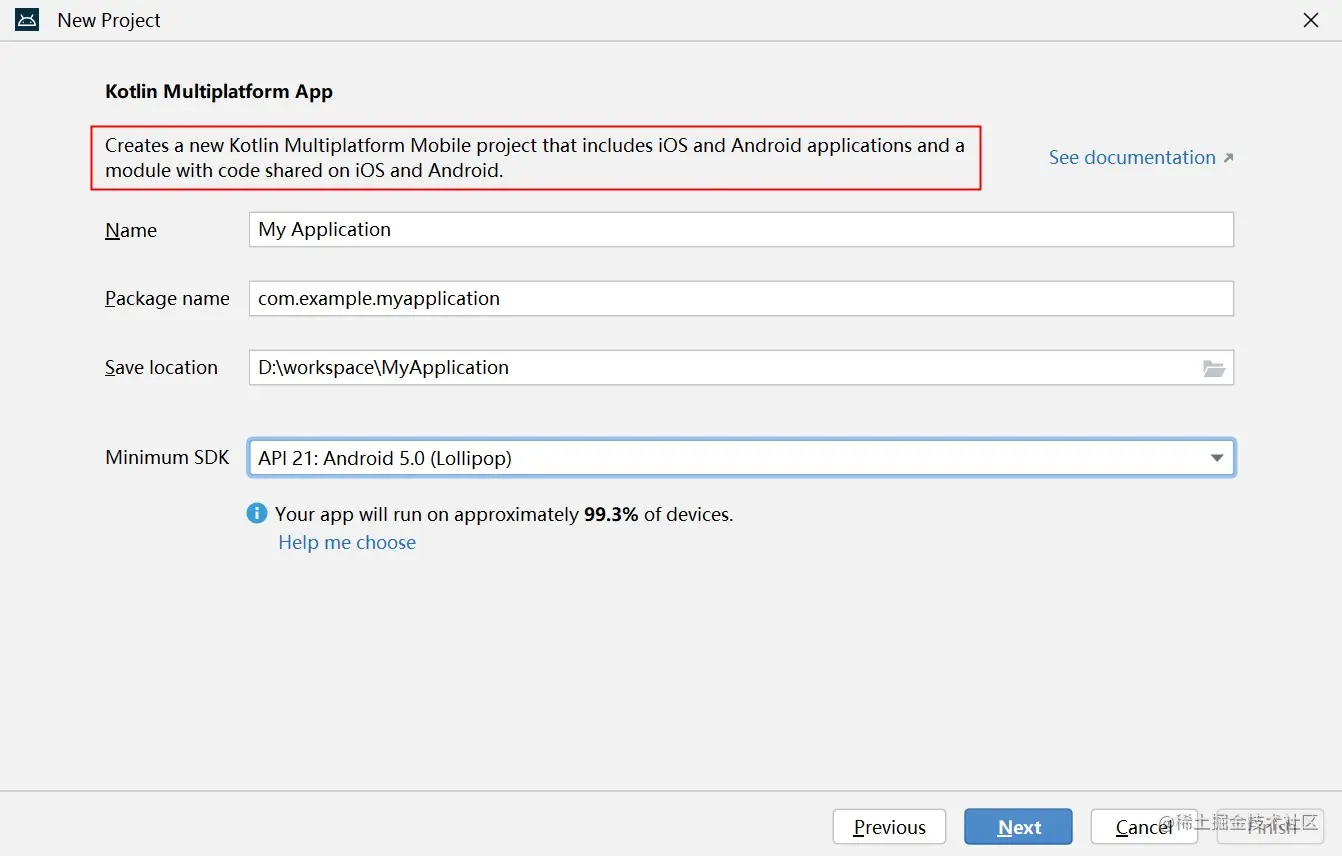Expand the Minimum SDK dropdown arrow

(1217, 458)
